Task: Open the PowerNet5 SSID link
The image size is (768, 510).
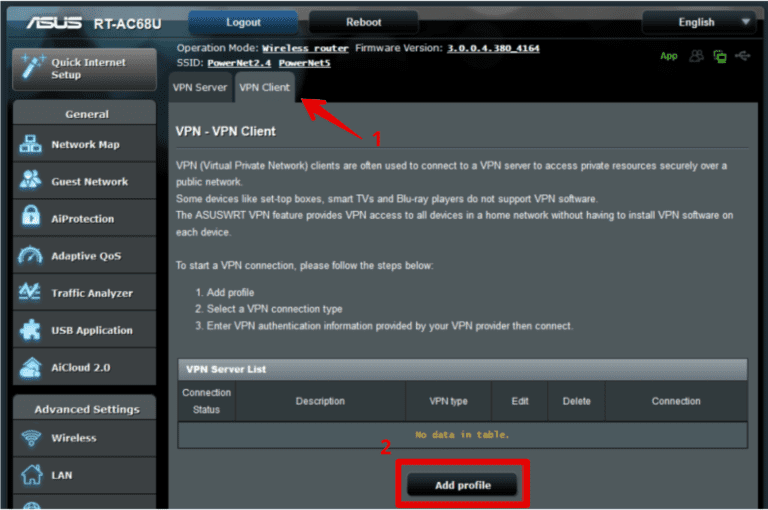Action: 305,63
